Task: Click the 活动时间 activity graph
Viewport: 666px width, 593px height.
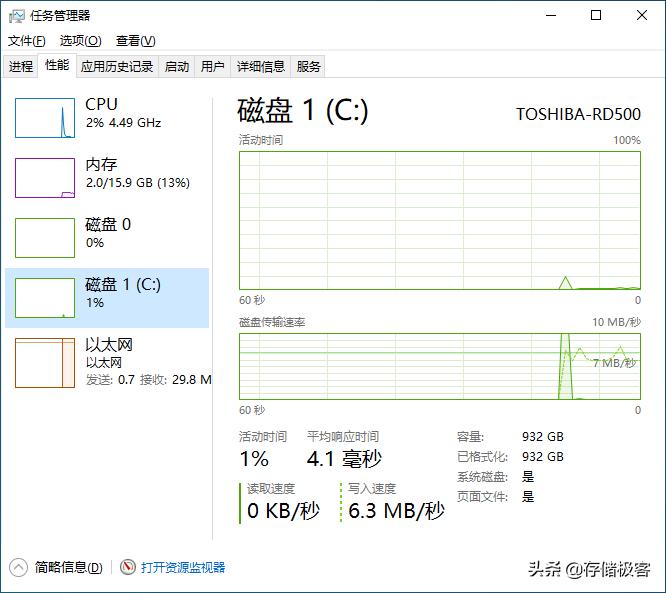Action: click(440, 220)
